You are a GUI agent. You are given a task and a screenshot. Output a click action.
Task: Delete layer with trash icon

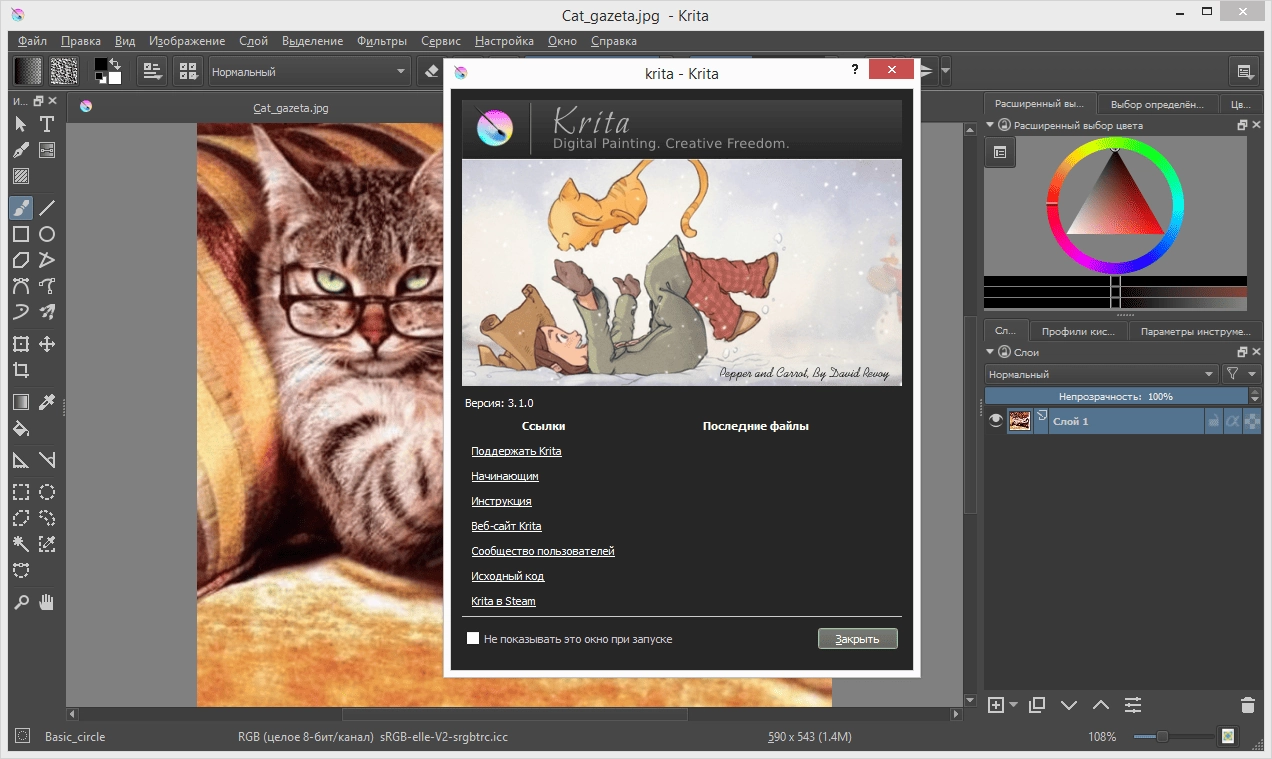[x=1247, y=705]
